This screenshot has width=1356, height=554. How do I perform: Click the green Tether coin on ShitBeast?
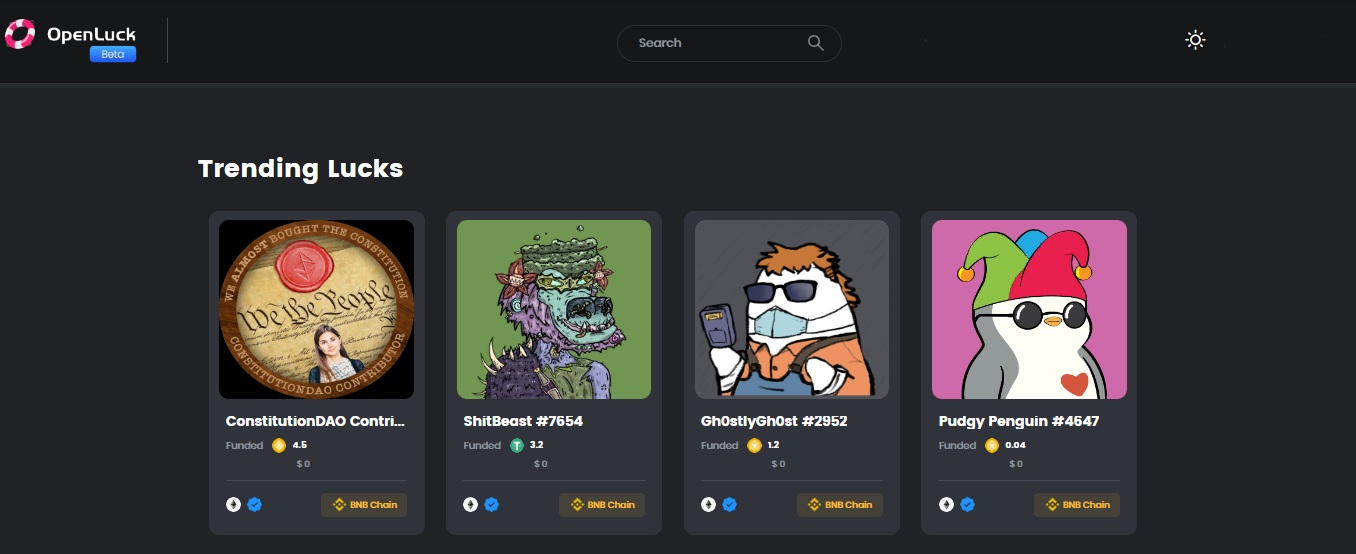coord(517,446)
